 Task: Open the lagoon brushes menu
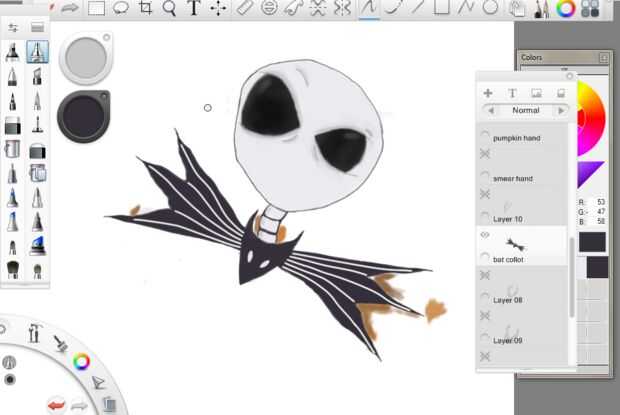(61, 343)
